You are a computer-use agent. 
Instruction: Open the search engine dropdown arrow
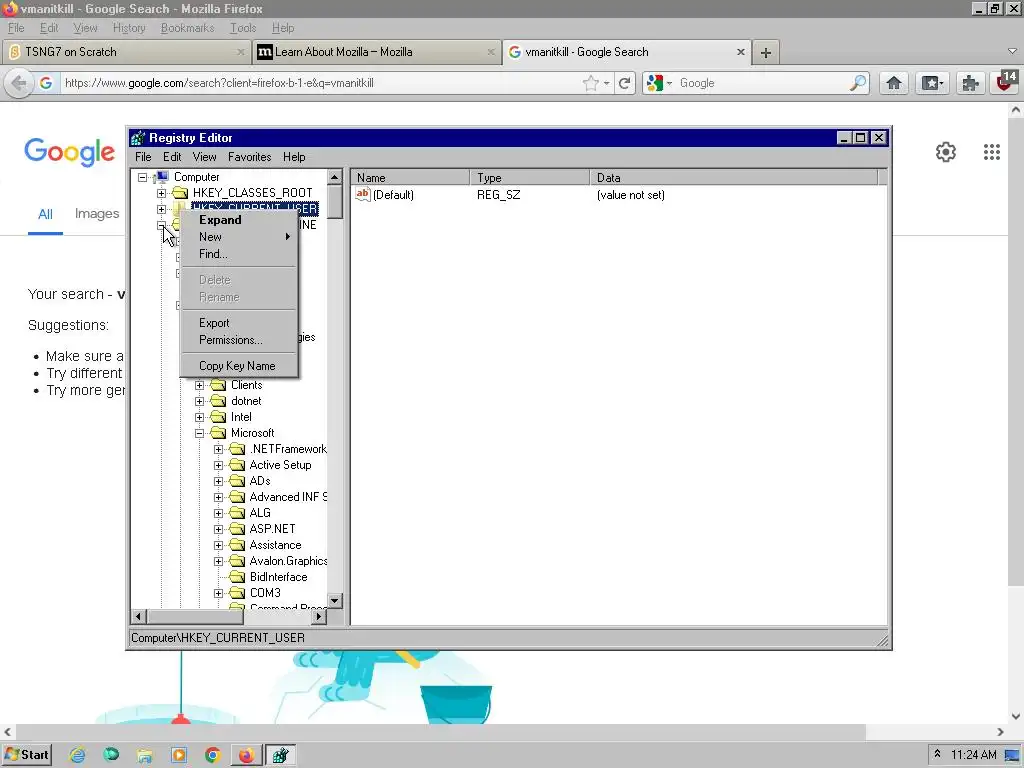click(x=669, y=84)
